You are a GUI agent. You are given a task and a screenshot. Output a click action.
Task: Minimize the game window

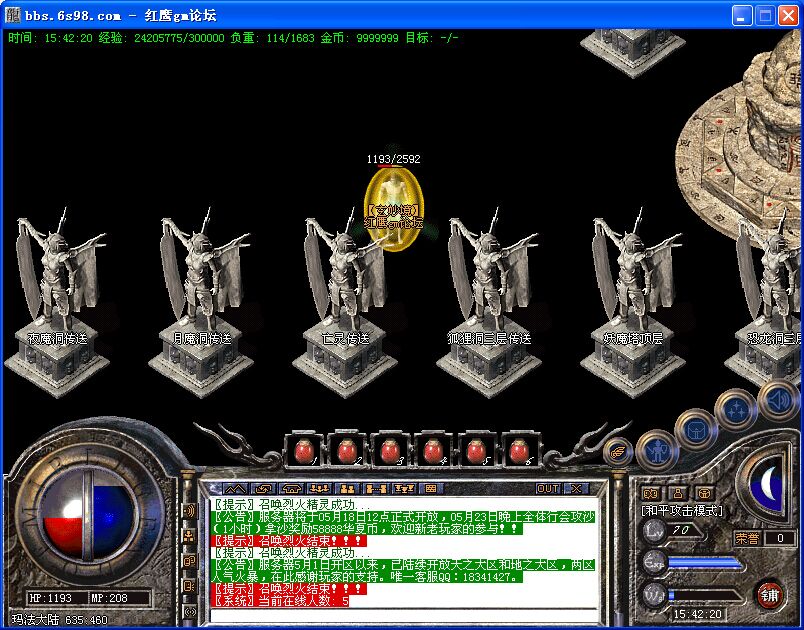pyautogui.click(x=742, y=15)
